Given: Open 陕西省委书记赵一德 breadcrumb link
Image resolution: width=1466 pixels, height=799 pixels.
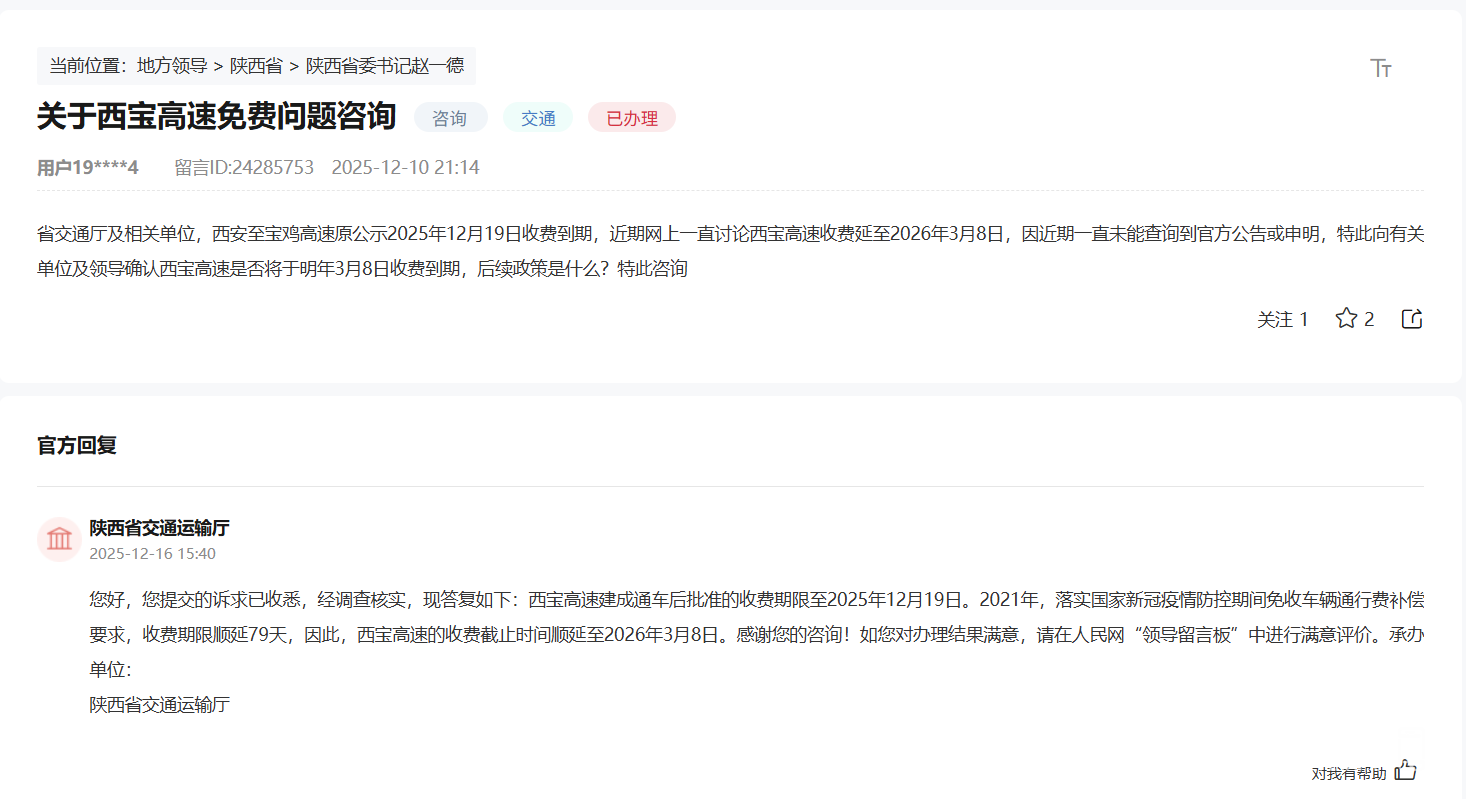Looking at the screenshot, I should coord(385,66).
